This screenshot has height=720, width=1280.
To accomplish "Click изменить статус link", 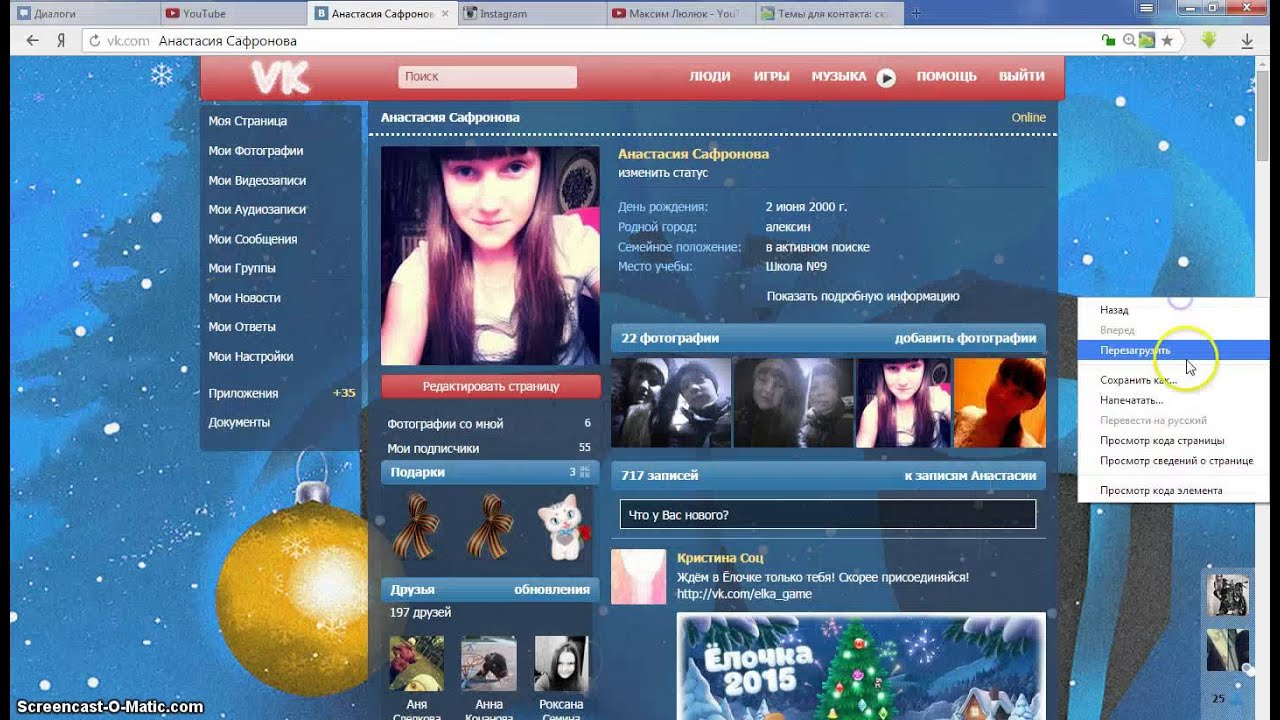I will click(663, 173).
